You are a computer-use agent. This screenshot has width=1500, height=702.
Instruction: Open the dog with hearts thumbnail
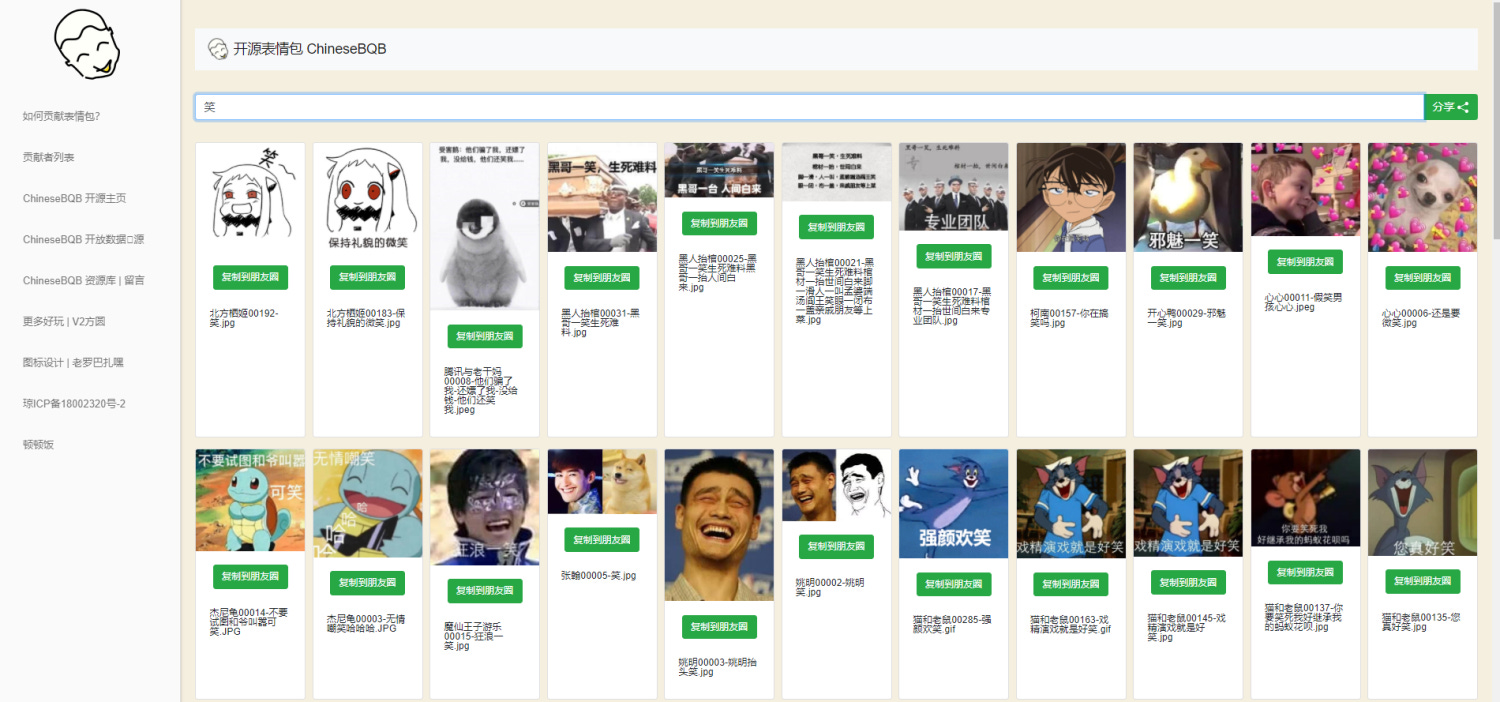tap(1422, 197)
